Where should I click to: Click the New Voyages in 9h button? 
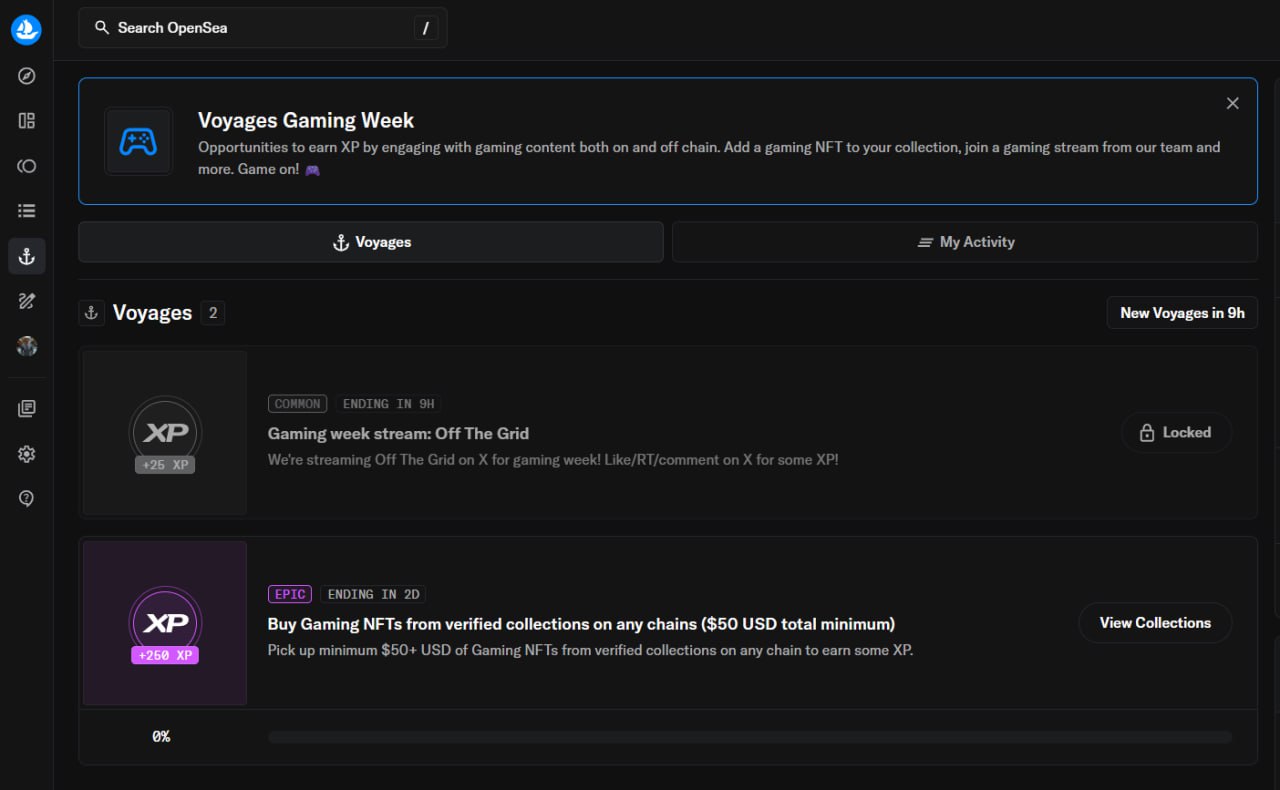pos(1182,313)
